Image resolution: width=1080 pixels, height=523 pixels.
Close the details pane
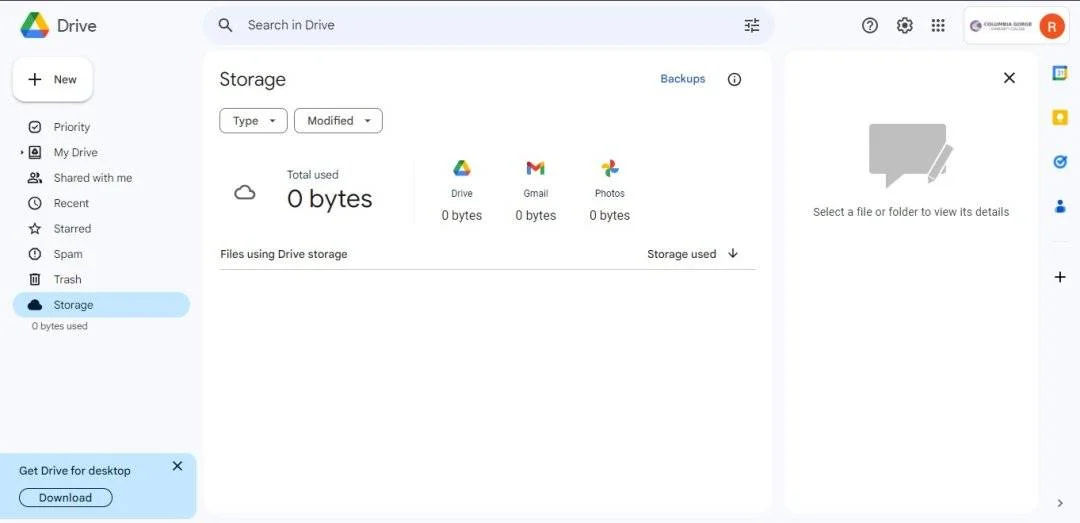(1009, 78)
